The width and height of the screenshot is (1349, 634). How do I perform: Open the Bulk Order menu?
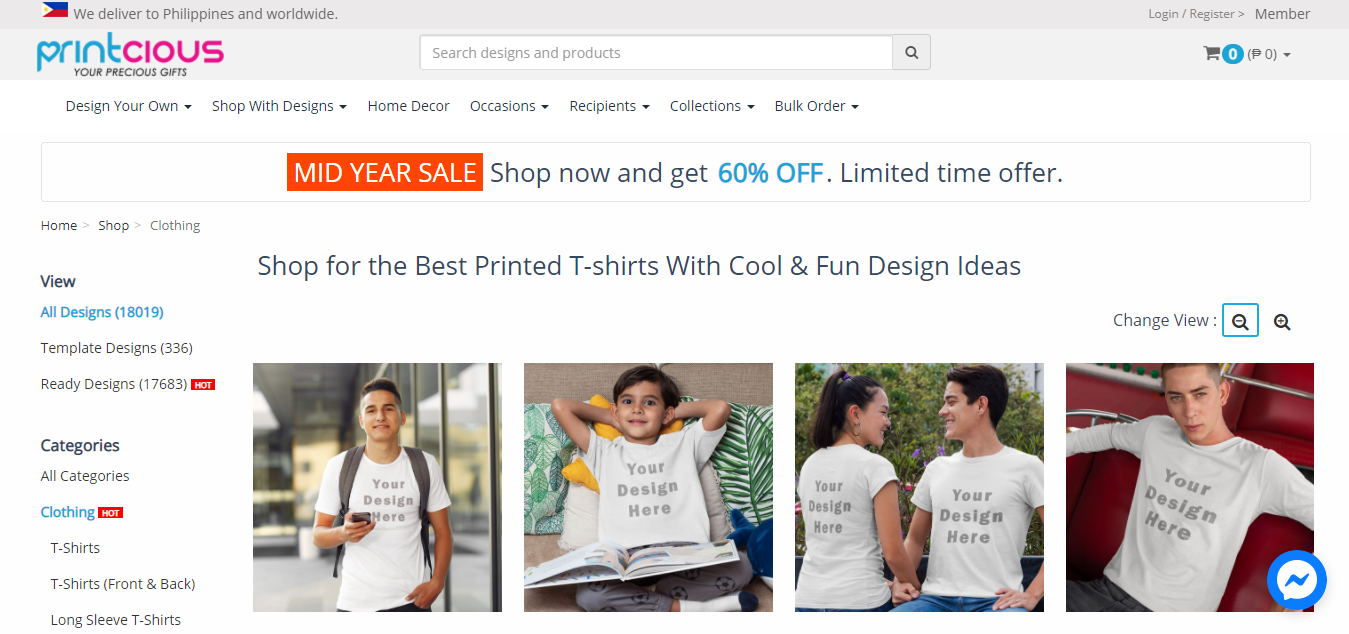pyautogui.click(x=816, y=106)
